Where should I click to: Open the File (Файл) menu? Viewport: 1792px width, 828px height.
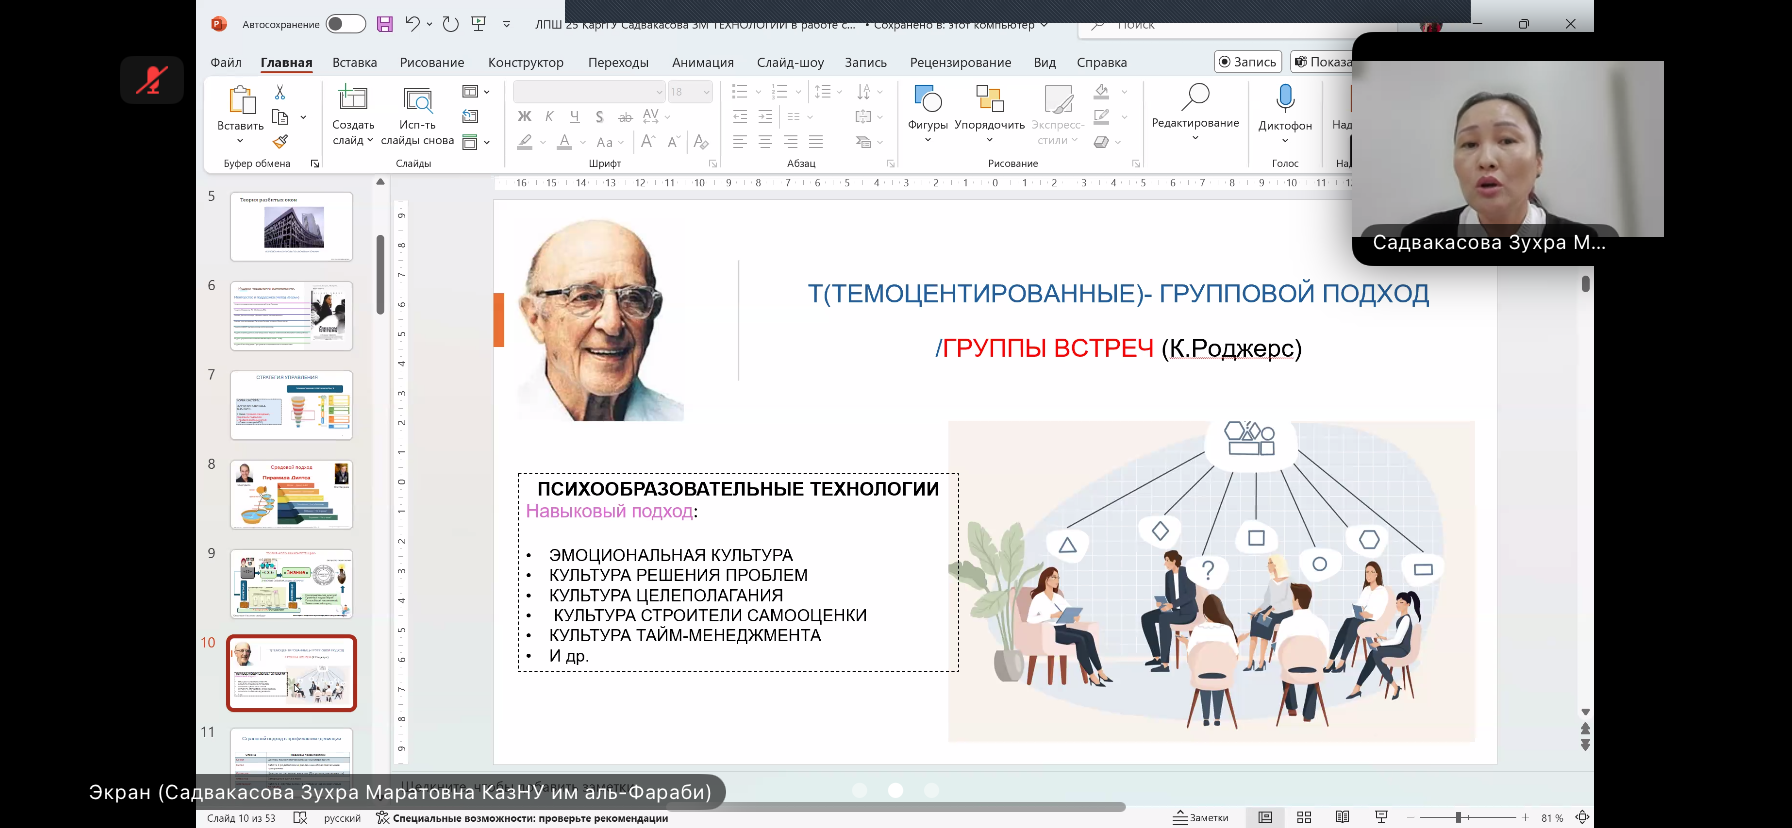(x=226, y=62)
